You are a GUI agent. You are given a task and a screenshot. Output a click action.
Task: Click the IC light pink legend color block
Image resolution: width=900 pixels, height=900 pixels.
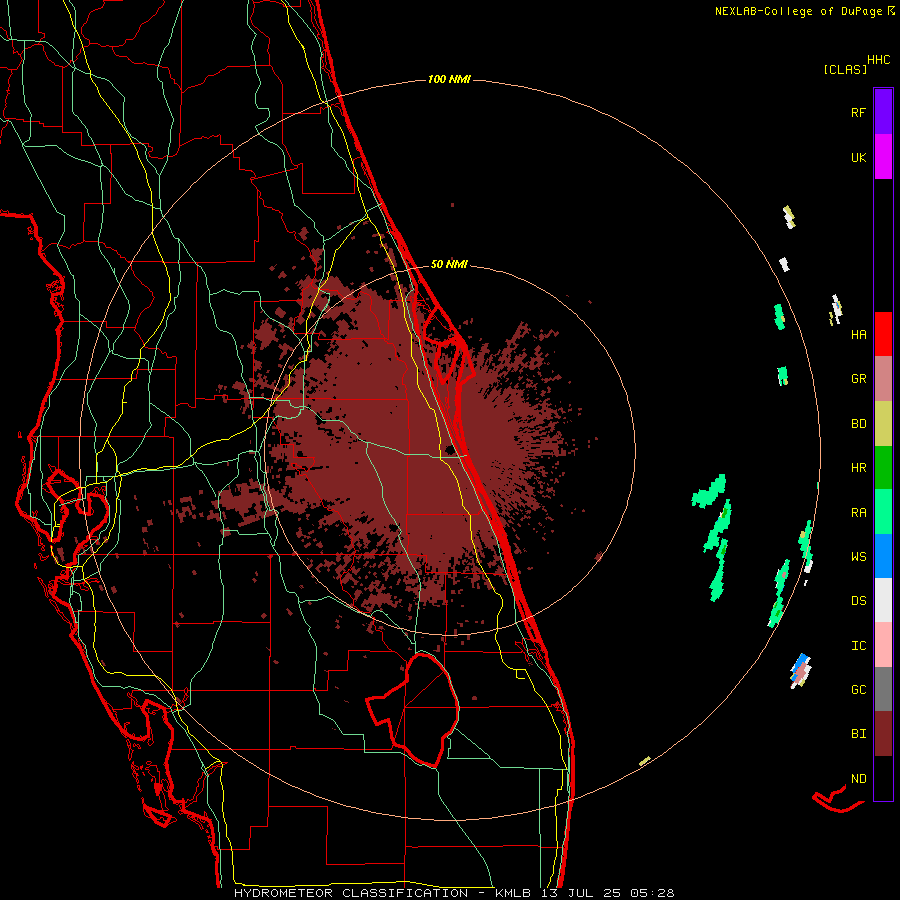point(883,645)
